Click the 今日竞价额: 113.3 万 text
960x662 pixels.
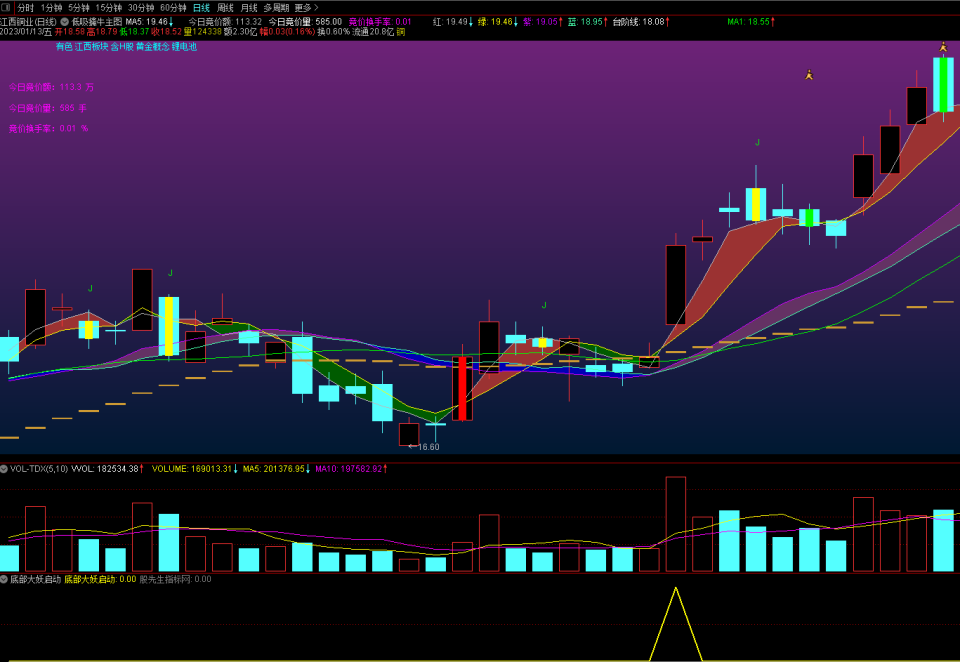point(51,88)
